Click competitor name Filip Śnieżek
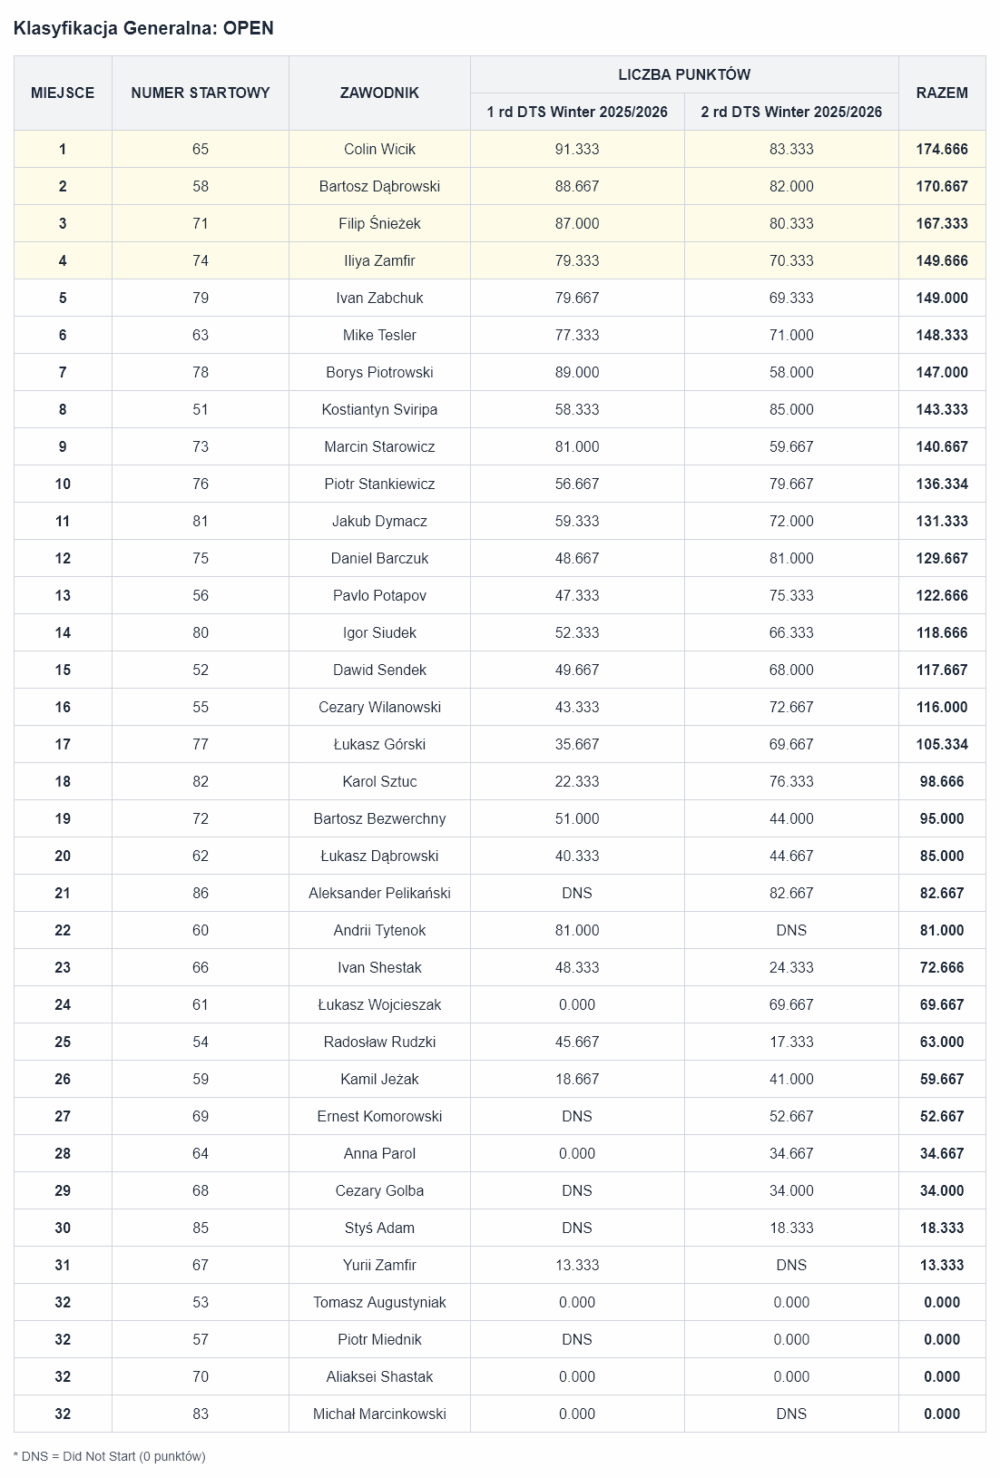 [379, 224]
